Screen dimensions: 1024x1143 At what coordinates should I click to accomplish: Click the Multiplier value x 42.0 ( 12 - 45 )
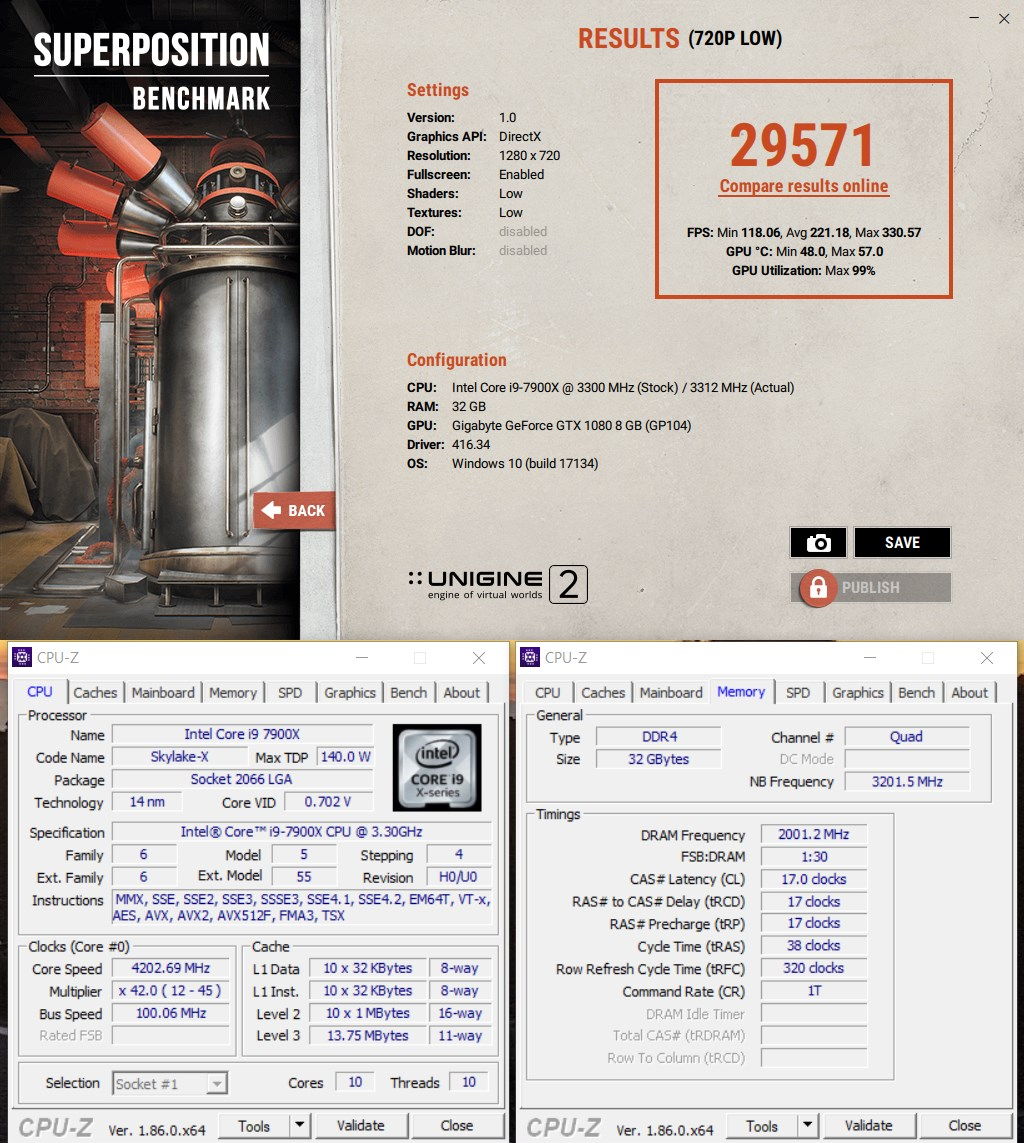tap(171, 991)
